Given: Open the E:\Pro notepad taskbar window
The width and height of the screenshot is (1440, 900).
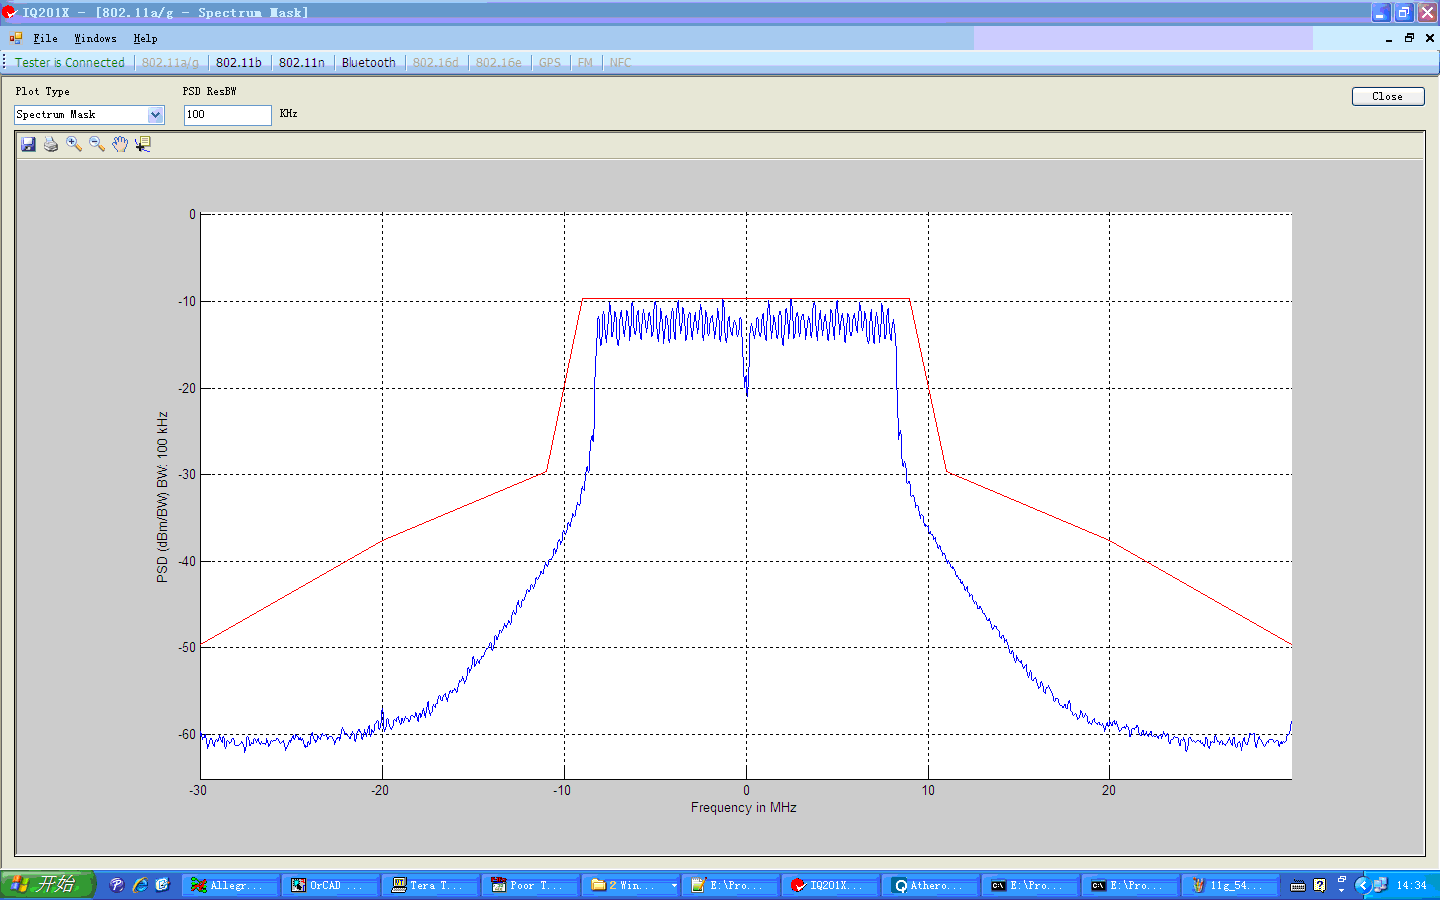Looking at the screenshot, I should pos(729,885).
